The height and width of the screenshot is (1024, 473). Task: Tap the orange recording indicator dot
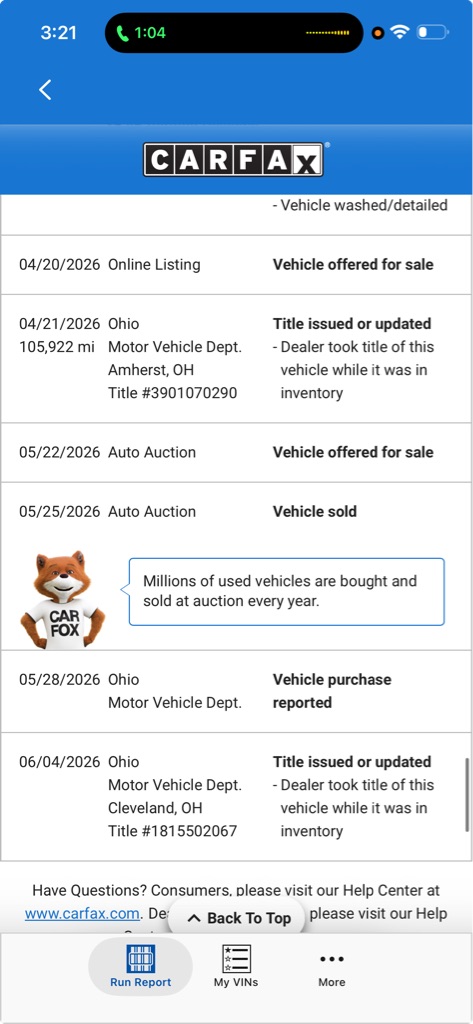coord(378,33)
